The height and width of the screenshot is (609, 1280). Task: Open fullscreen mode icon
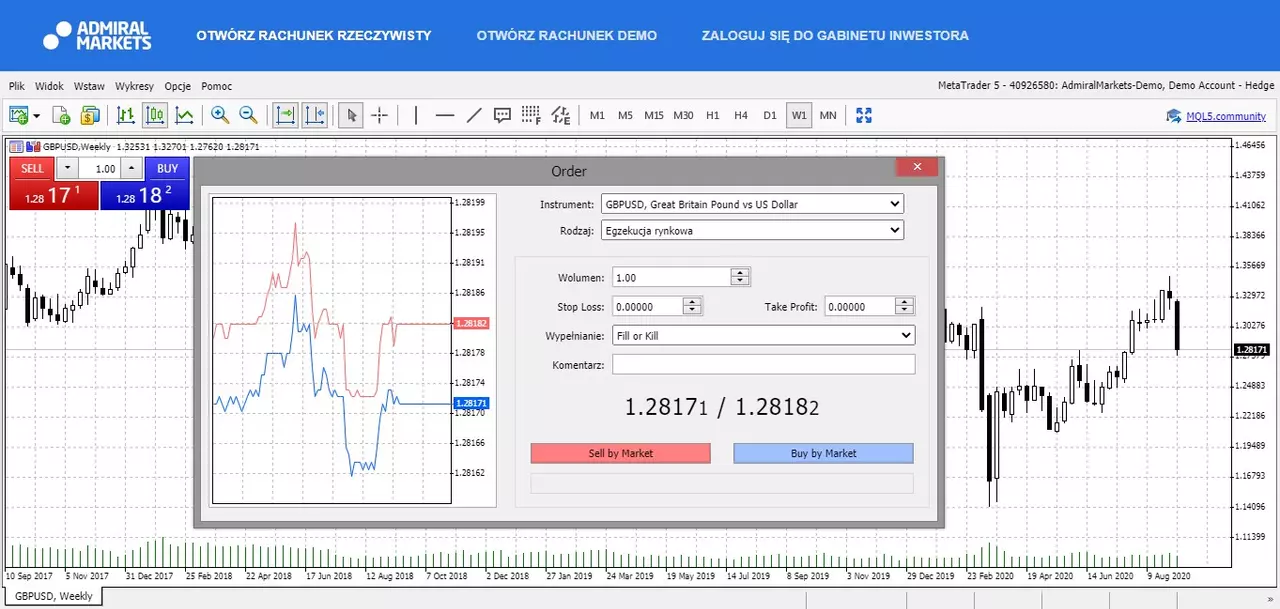coord(864,115)
